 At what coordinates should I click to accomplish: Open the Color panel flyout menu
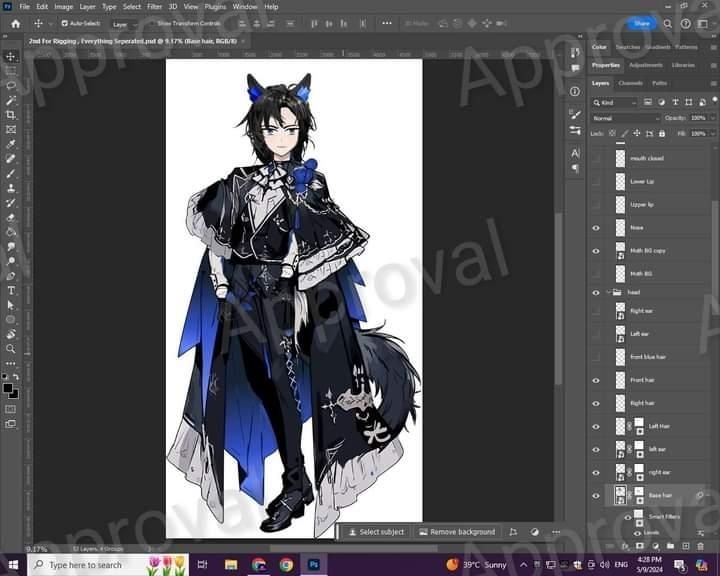[713, 47]
